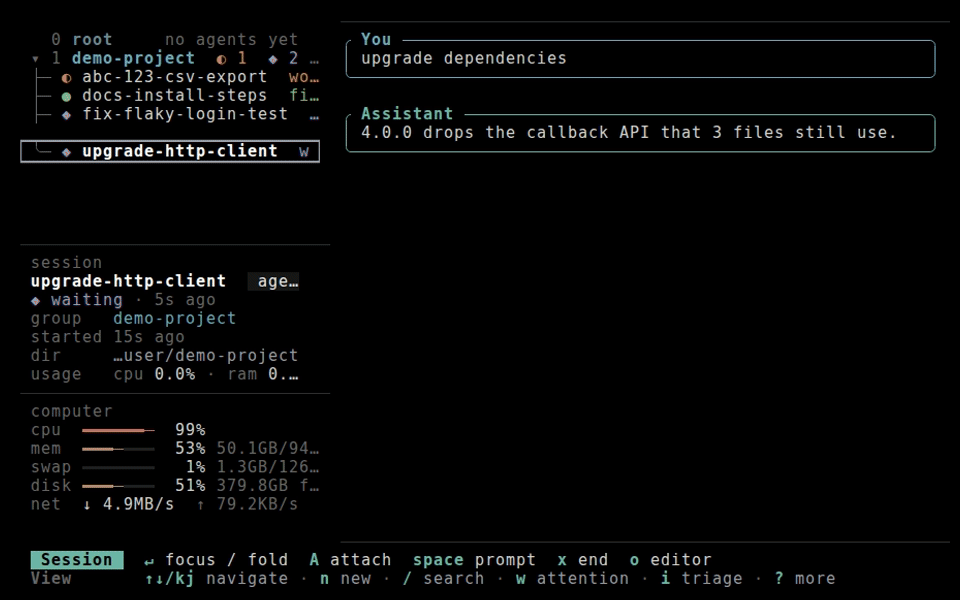The height and width of the screenshot is (600, 960).
Task: Click the '/ search' shortcut
Action: click(x=443, y=579)
